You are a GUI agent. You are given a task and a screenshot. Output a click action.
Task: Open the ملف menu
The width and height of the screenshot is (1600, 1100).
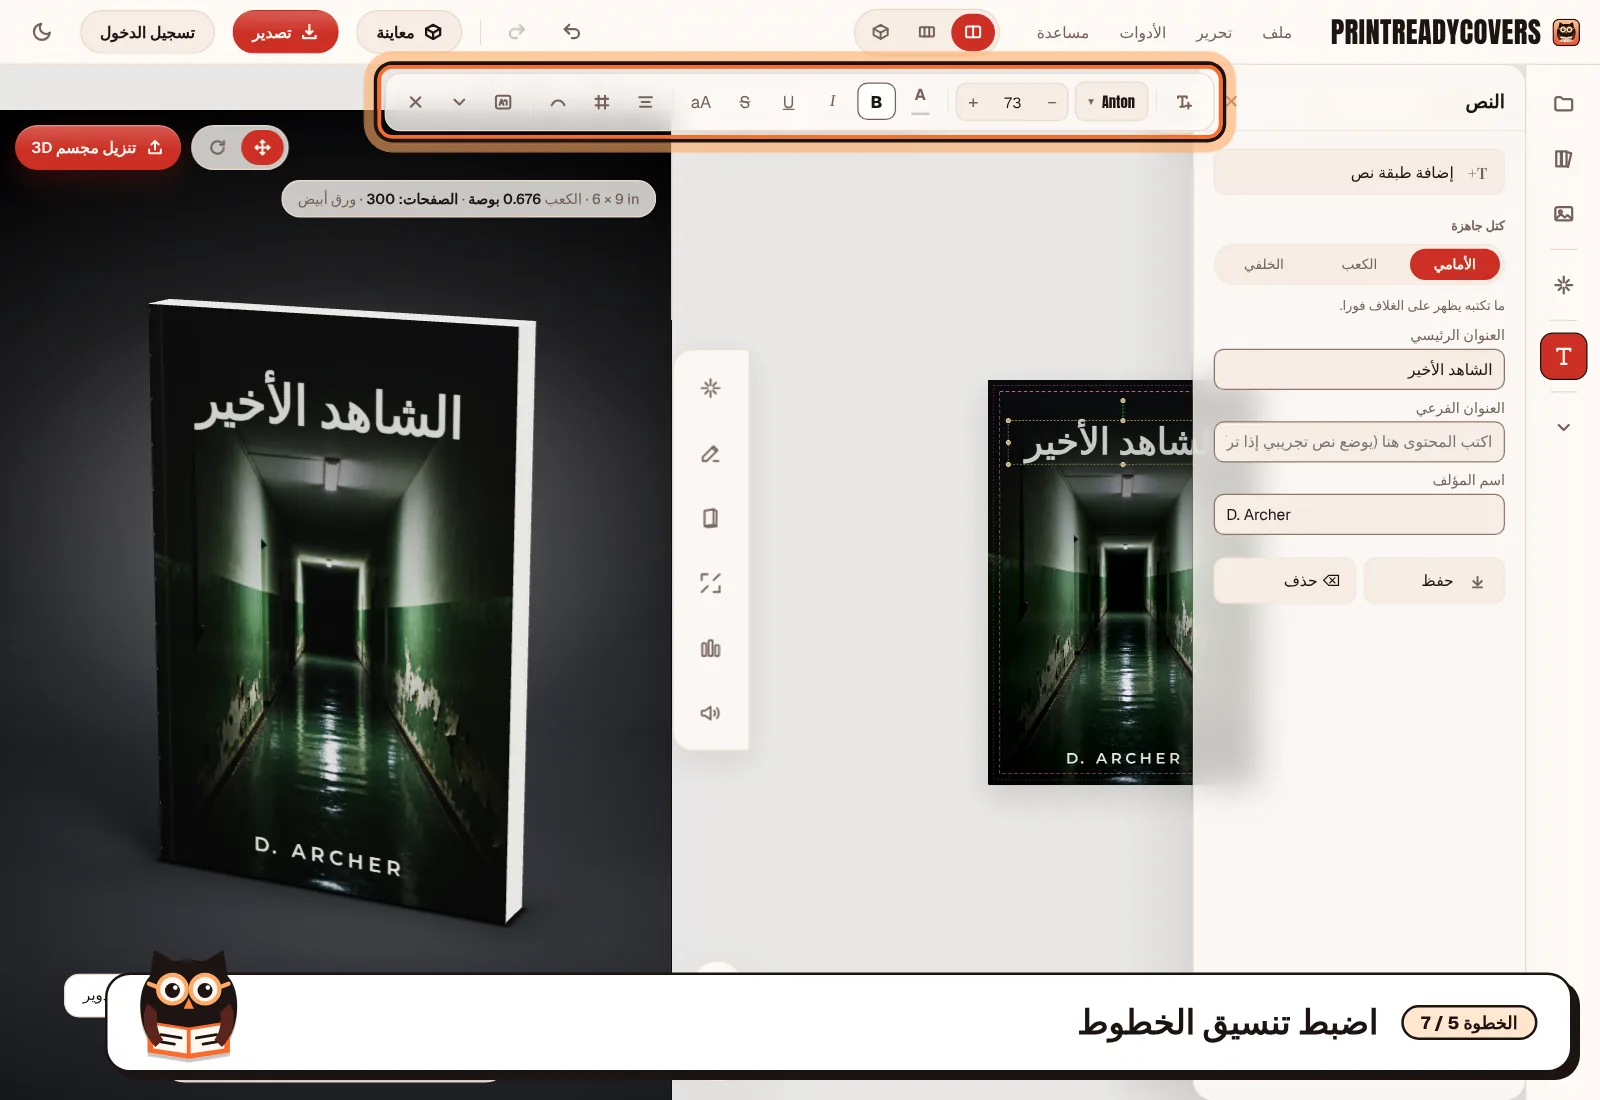pos(1277,32)
